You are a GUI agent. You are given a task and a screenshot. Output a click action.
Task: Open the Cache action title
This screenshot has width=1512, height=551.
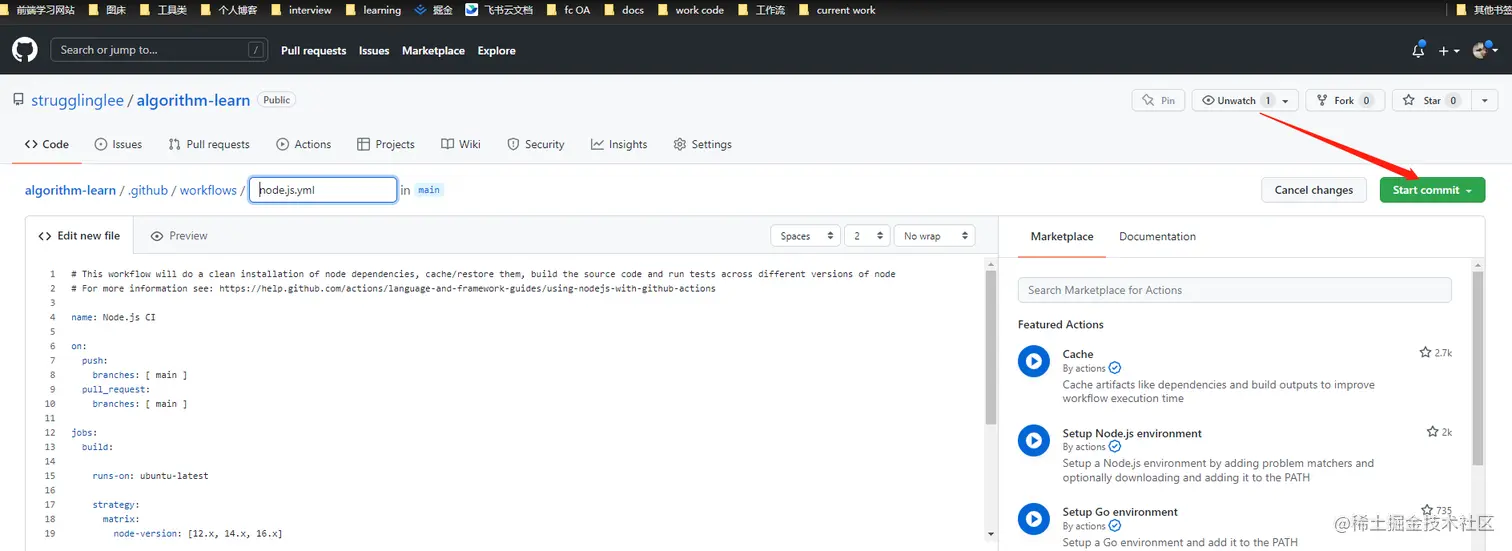pyautogui.click(x=1078, y=354)
